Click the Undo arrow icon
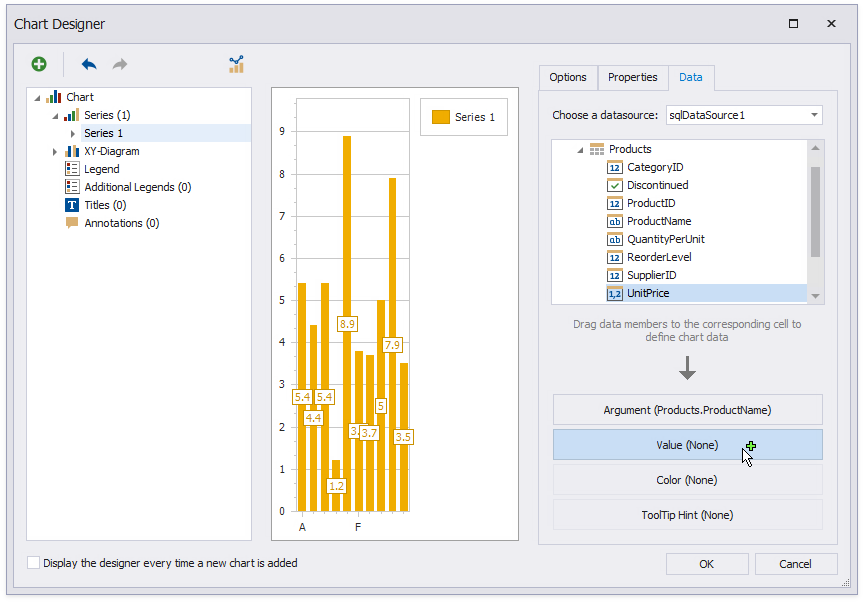Viewport: 864px width, 603px height. click(x=88, y=64)
